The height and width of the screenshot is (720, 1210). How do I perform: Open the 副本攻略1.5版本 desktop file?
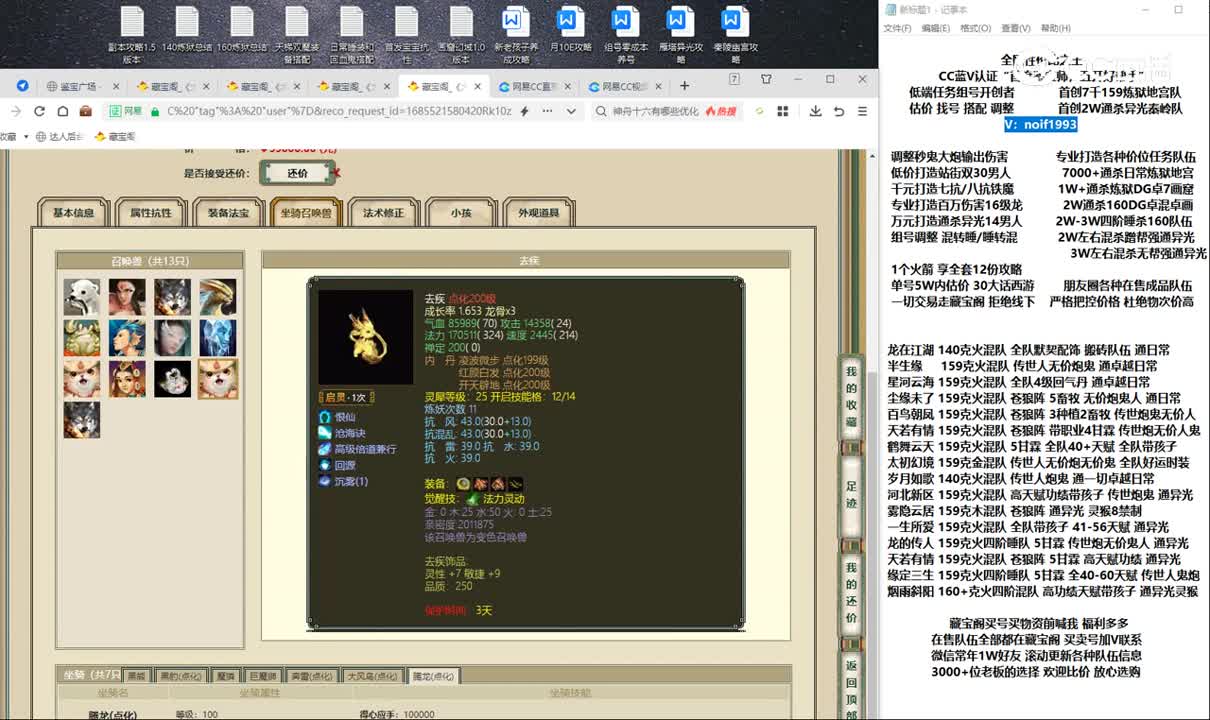tap(132, 35)
